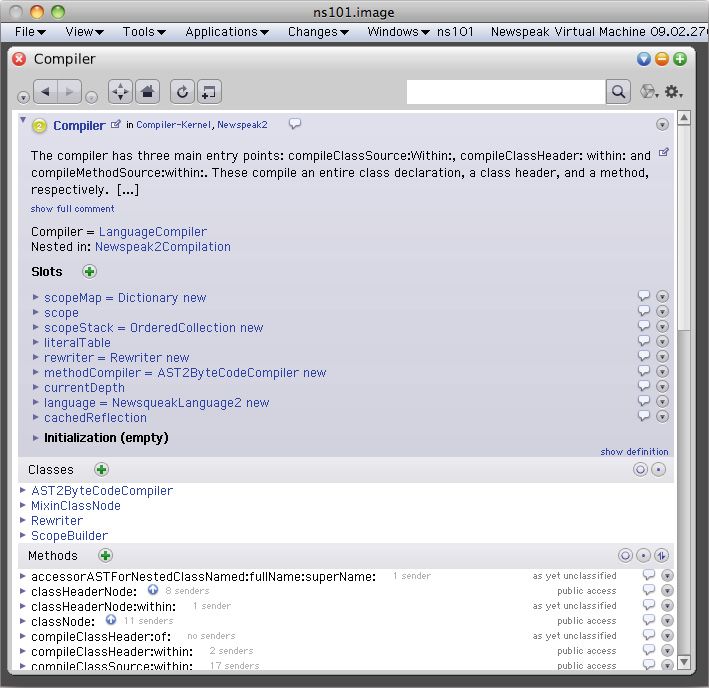Expand the scopeStack slot row
The height and width of the screenshot is (688, 709).
(x=35, y=327)
